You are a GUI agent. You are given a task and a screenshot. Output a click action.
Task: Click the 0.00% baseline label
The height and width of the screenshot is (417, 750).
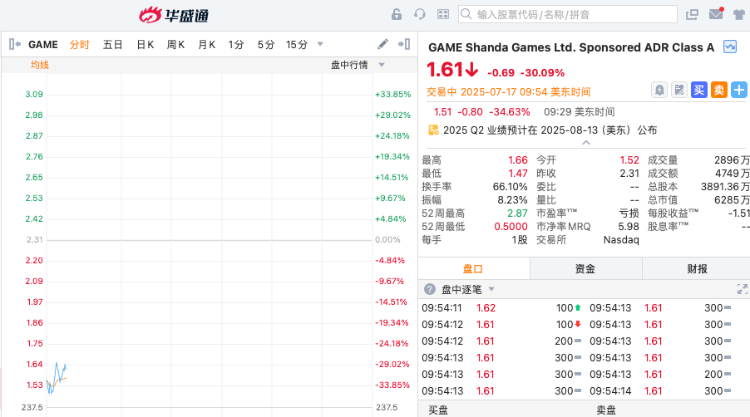click(x=387, y=240)
